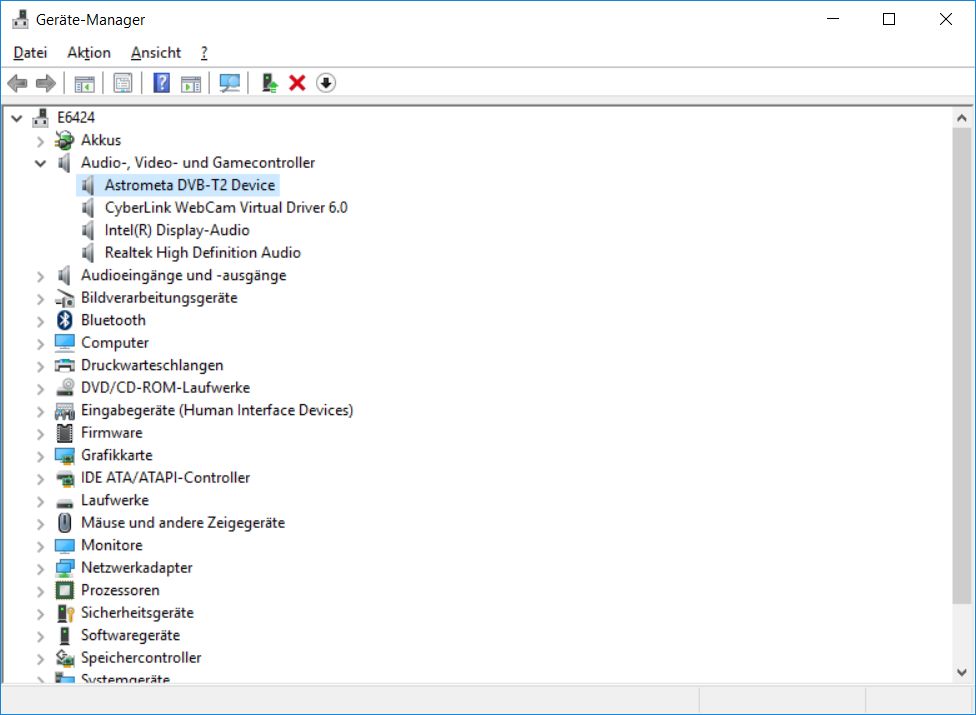Click the Bluetooth category icon
Image resolution: width=976 pixels, height=715 pixels.
[x=65, y=320]
